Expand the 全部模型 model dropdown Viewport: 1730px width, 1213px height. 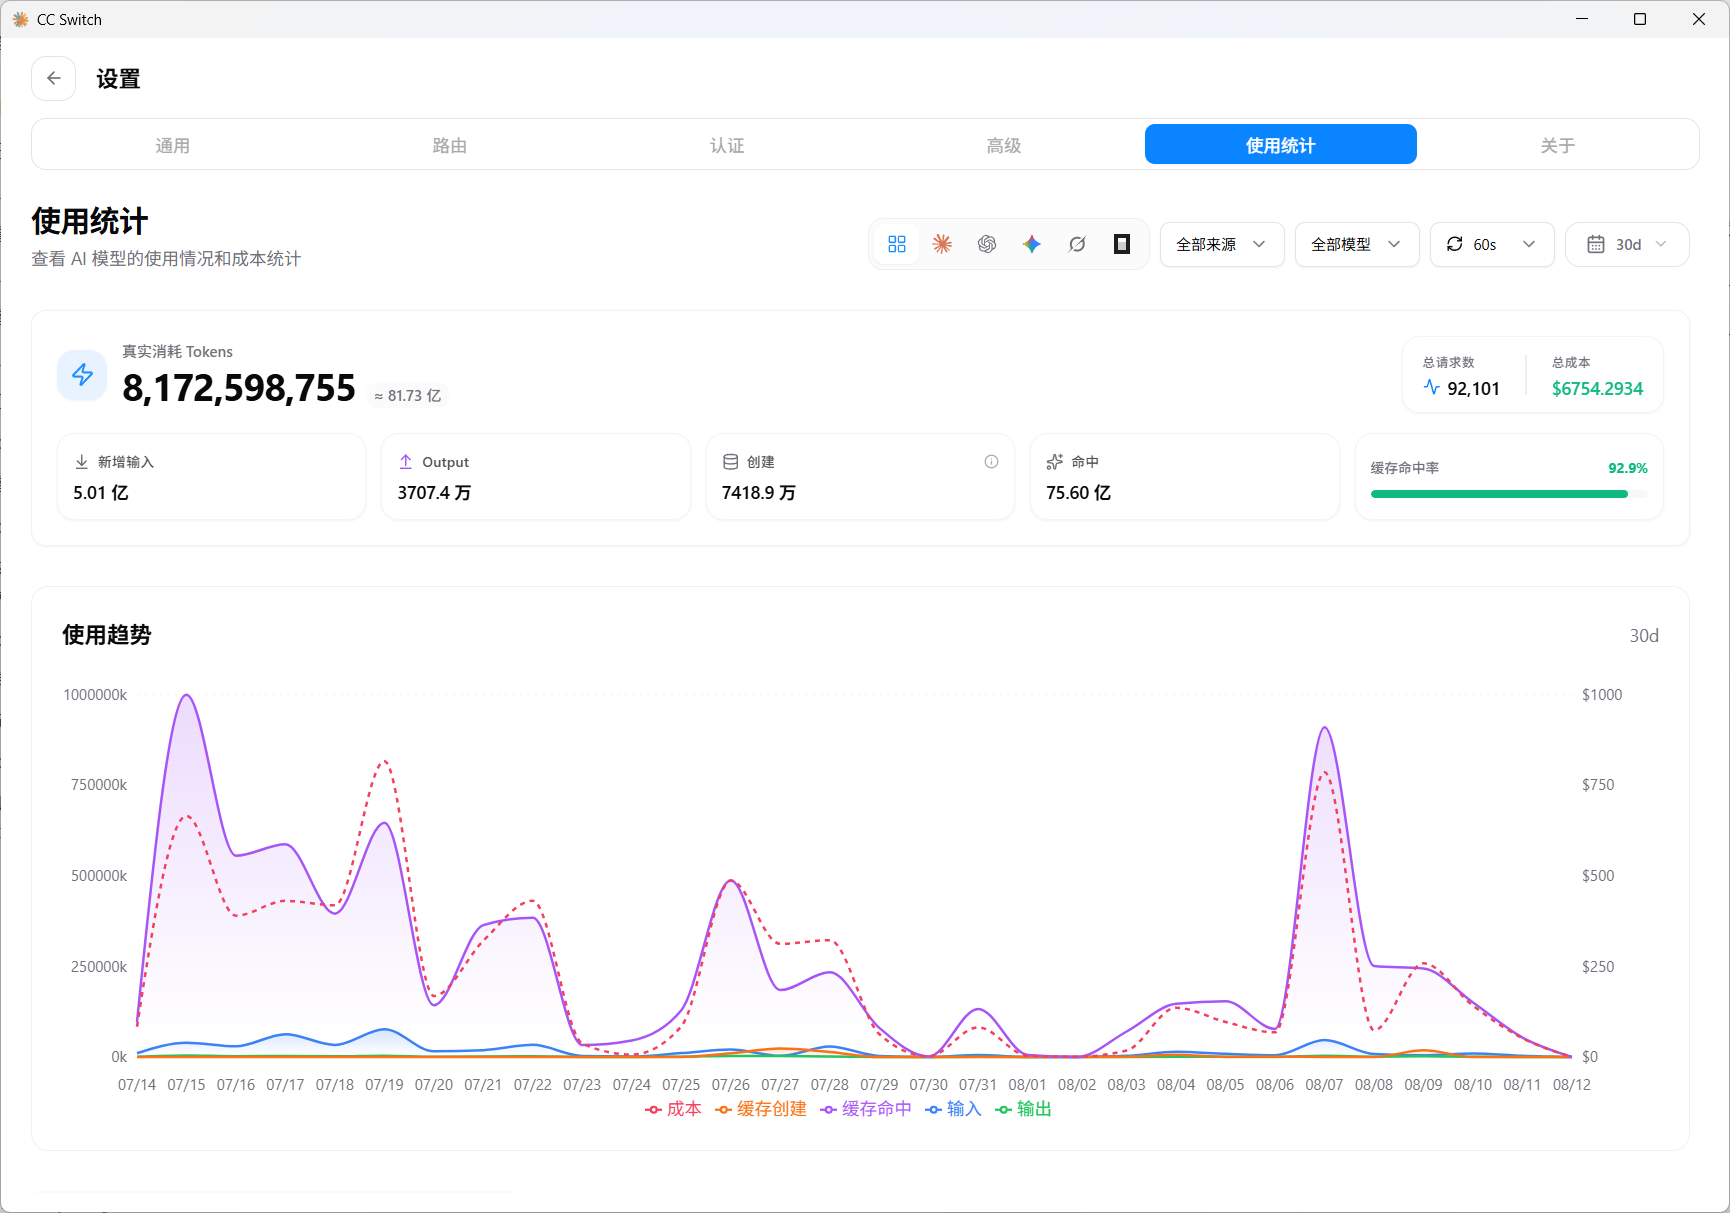pyautogui.click(x=1357, y=245)
